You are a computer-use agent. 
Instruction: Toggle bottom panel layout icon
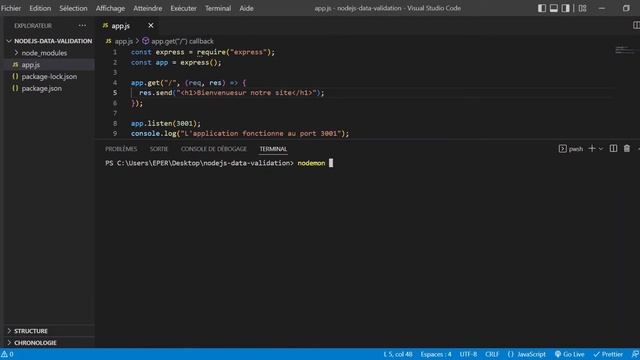[x=553, y=8]
